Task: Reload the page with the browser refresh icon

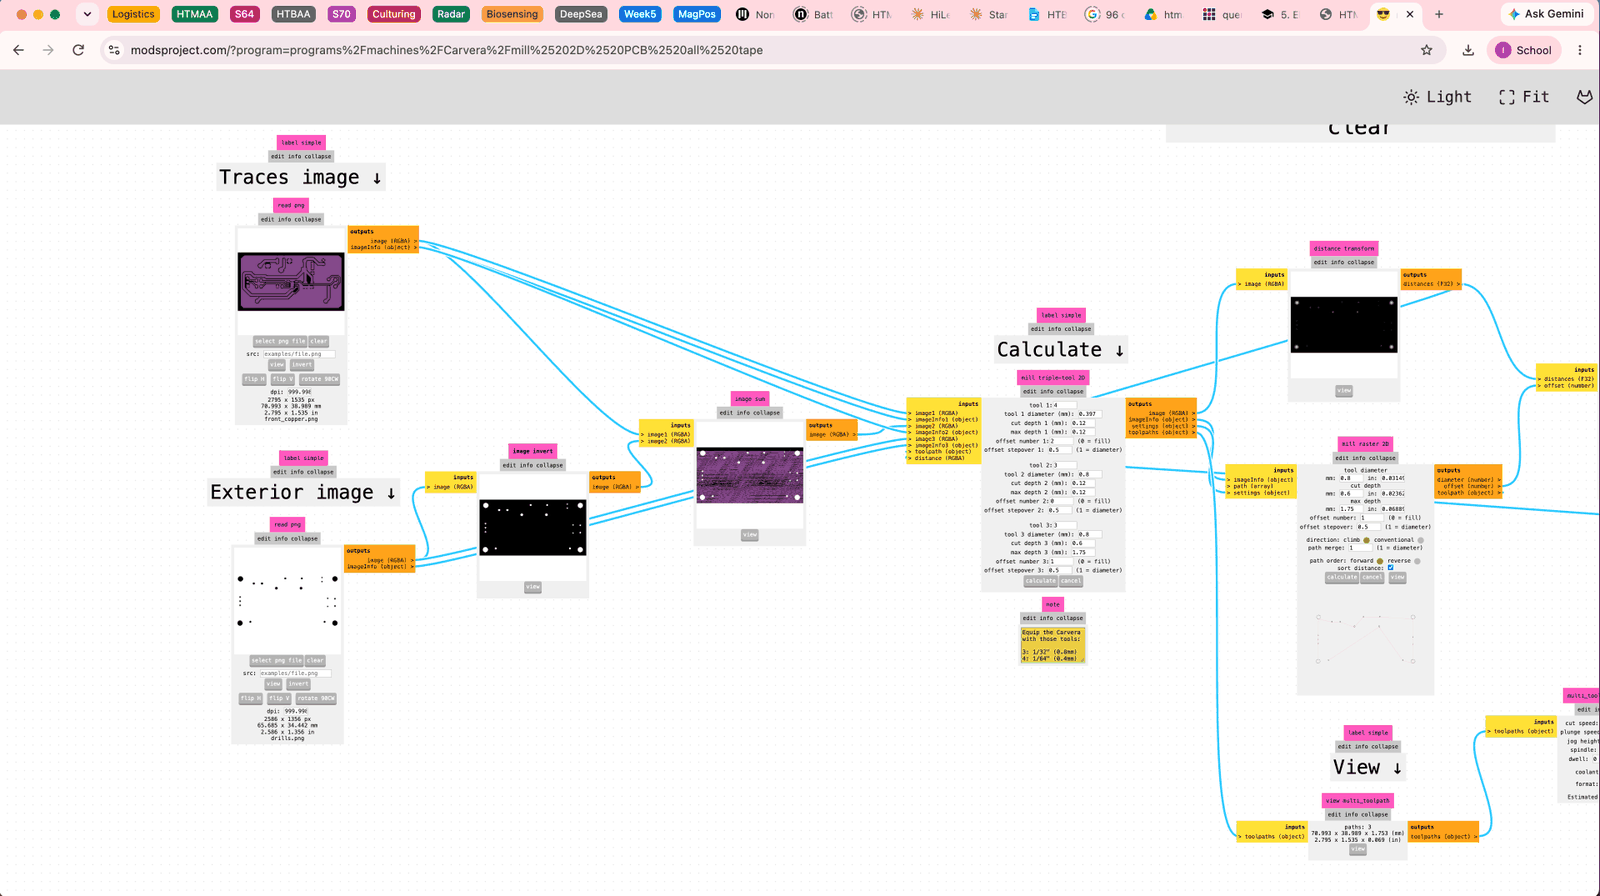Action: tap(78, 50)
